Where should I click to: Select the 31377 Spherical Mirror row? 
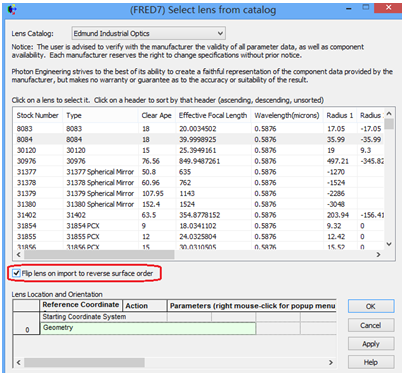coord(199,172)
